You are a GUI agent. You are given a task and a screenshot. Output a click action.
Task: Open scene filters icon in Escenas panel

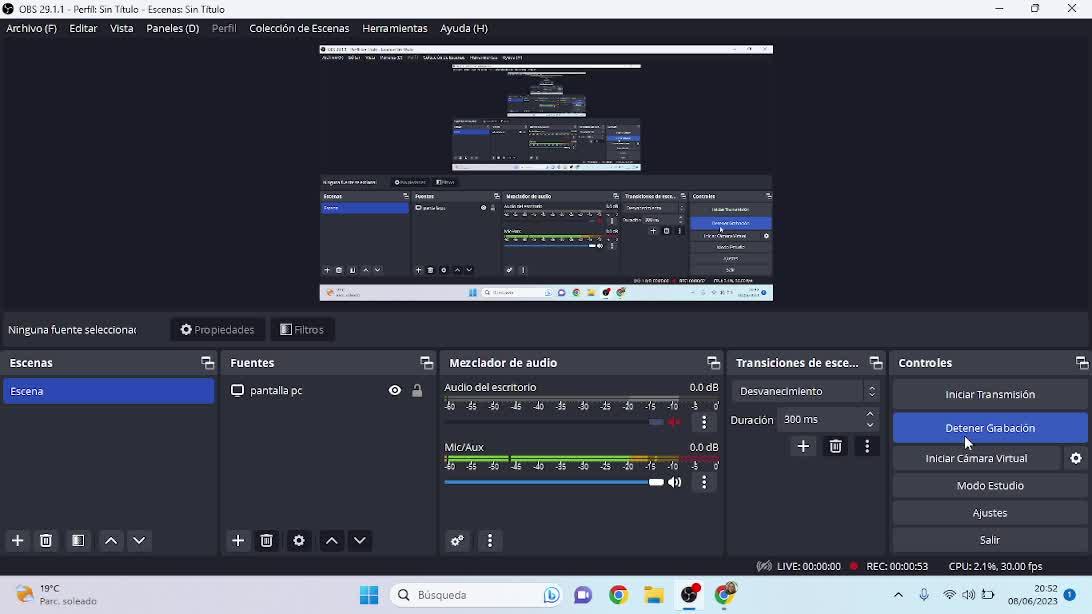(x=78, y=540)
